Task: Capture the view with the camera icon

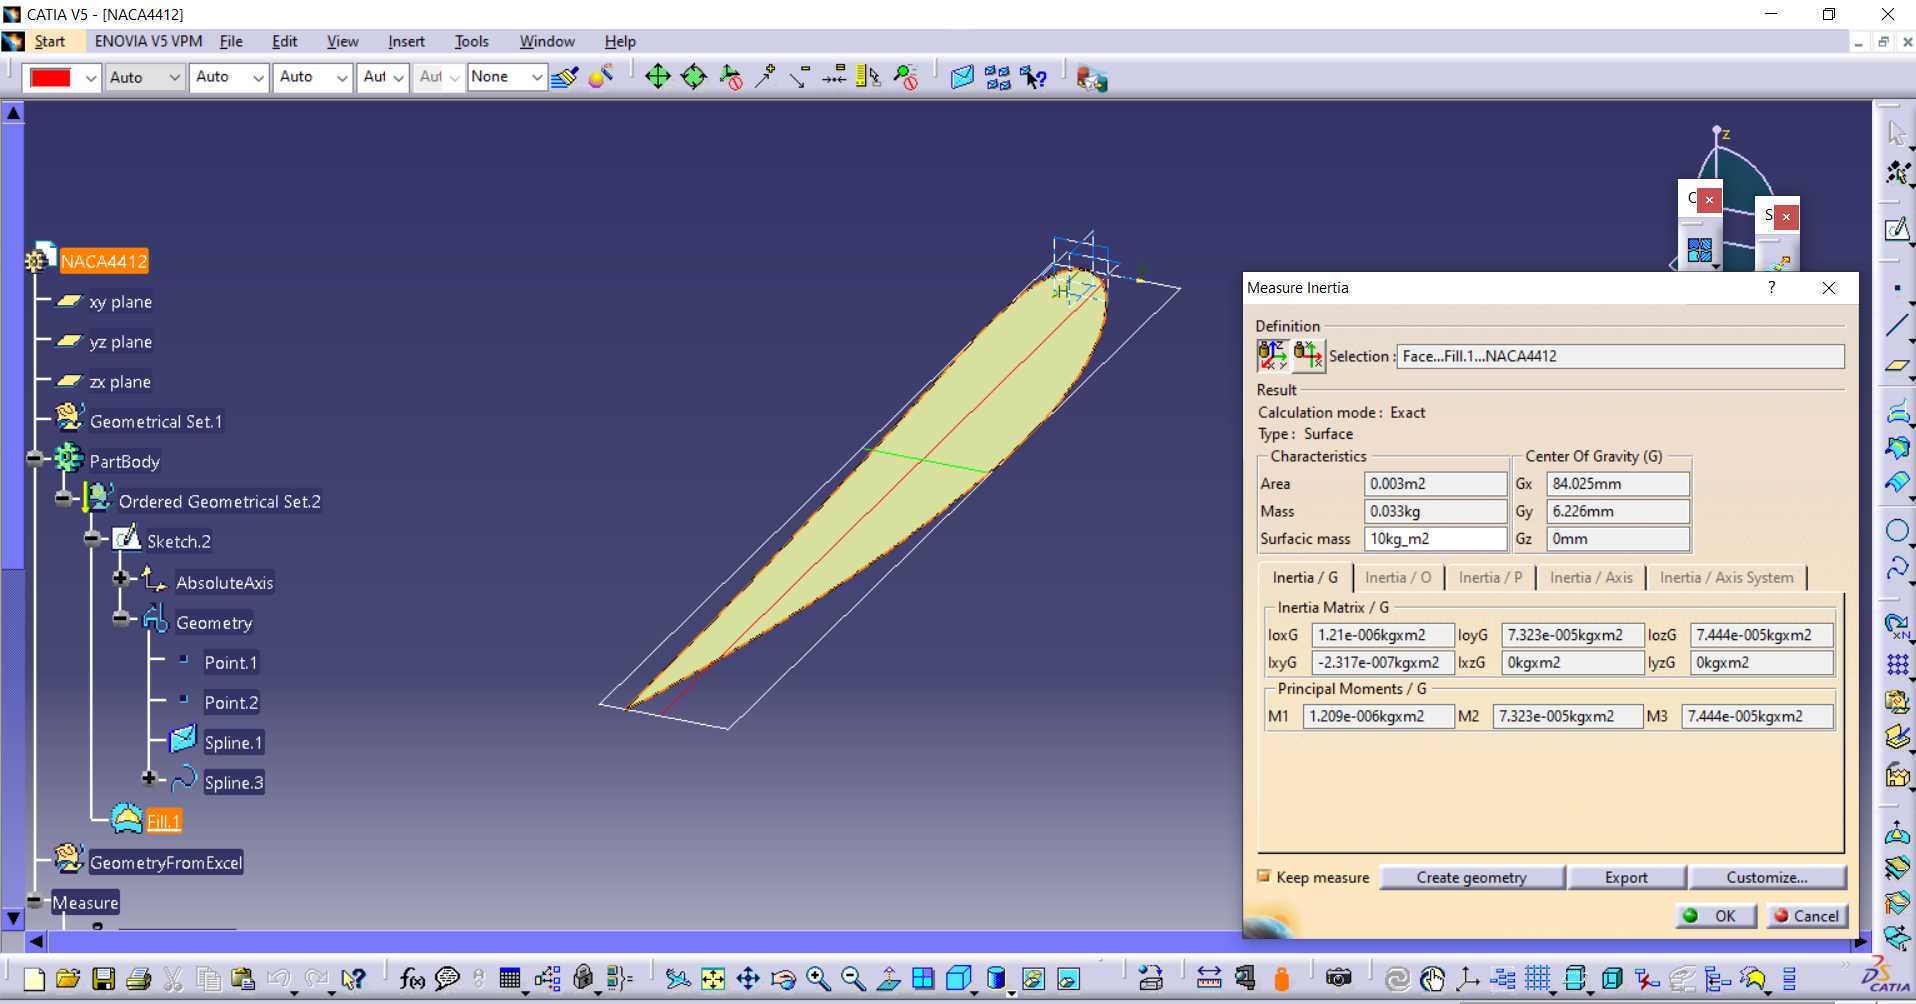Action: pos(1338,979)
